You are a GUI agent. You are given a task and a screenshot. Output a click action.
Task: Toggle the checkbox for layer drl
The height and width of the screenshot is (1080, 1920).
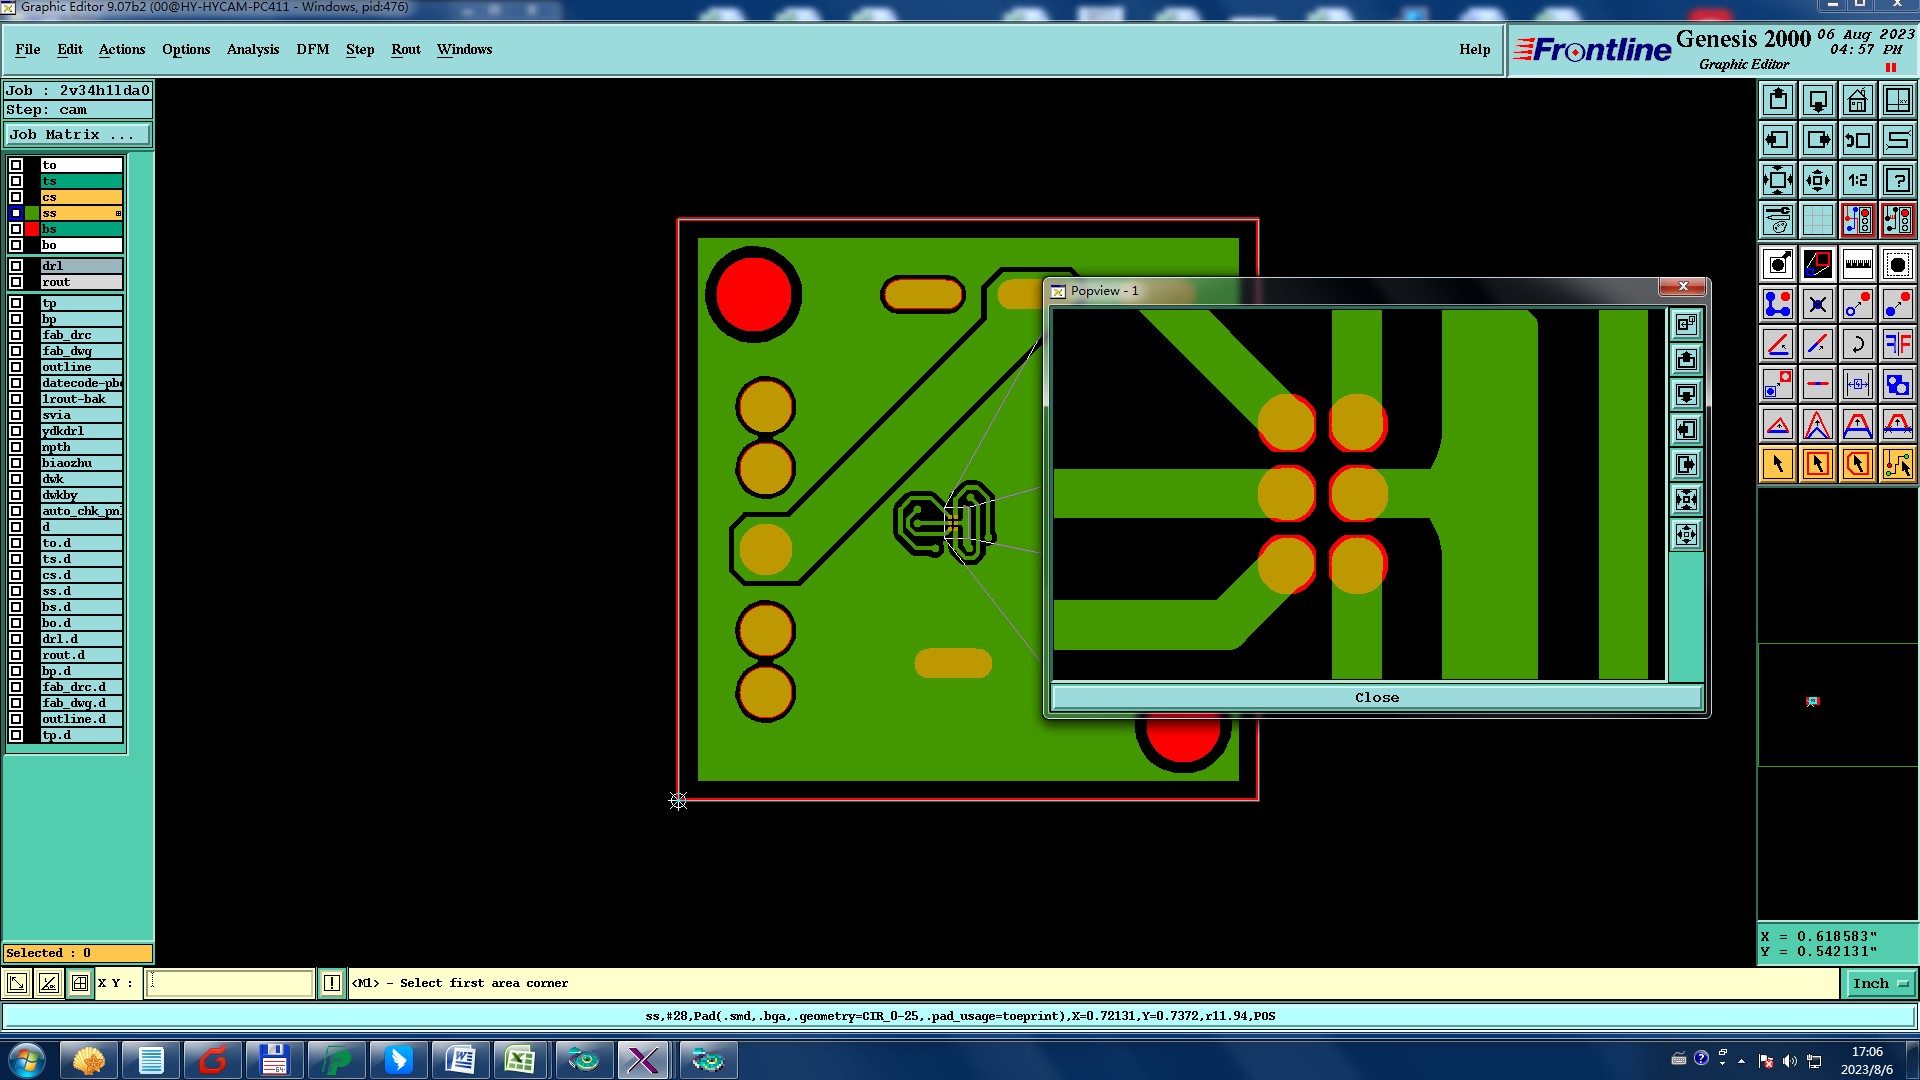pyautogui.click(x=16, y=266)
